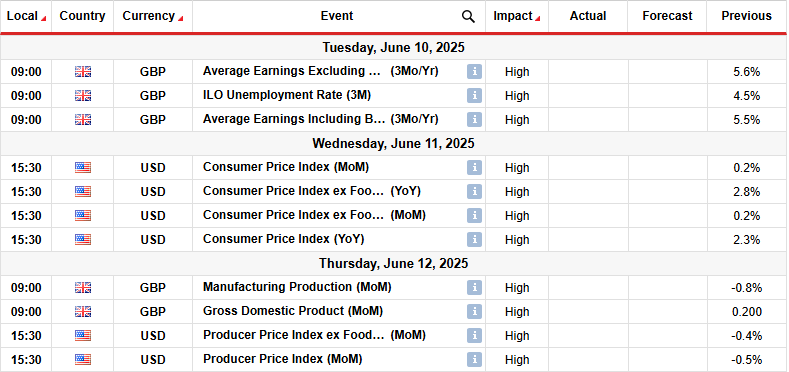Click UK flag in Average Earnings Including row
The height and width of the screenshot is (372, 789).
click(x=83, y=120)
